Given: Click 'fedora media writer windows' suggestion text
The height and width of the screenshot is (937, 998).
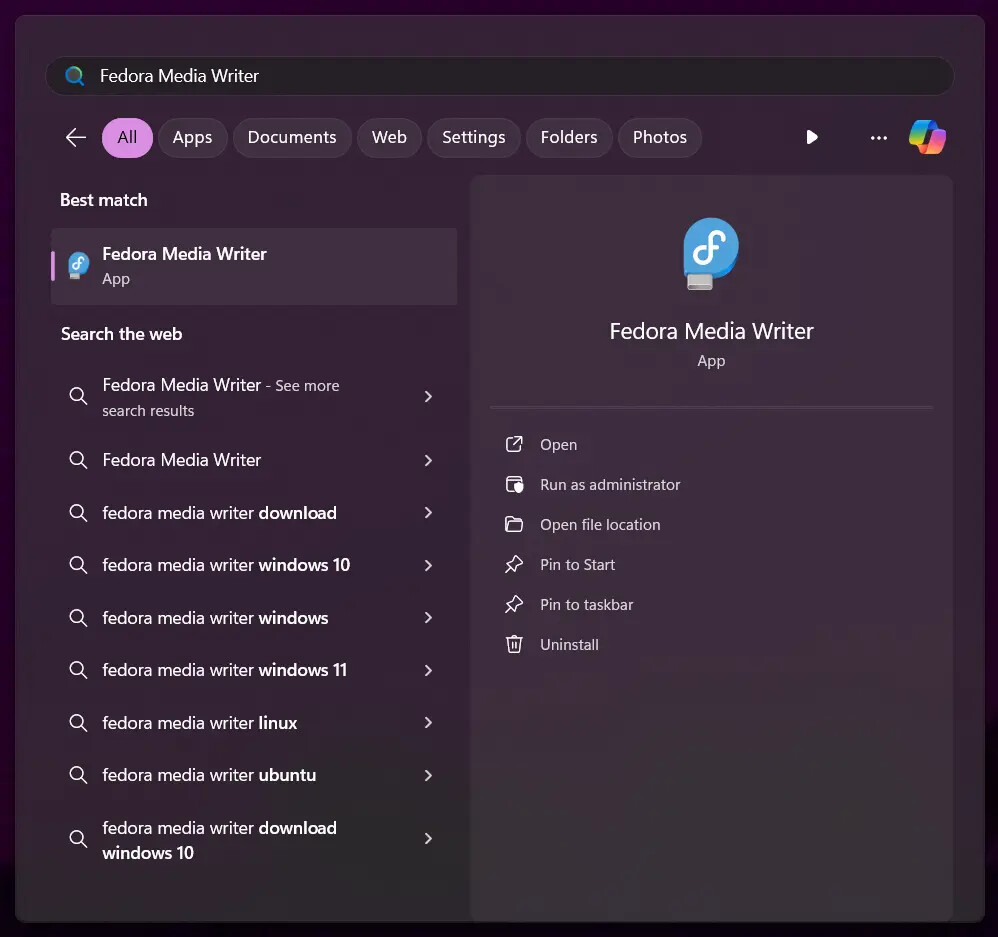Looking at the screenshot, I should pyautogui.click(x=215, y=617).
